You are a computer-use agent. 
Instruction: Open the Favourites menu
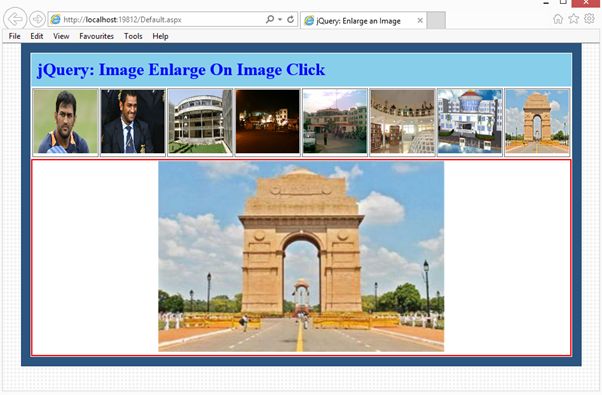click(x=96, y=36)
